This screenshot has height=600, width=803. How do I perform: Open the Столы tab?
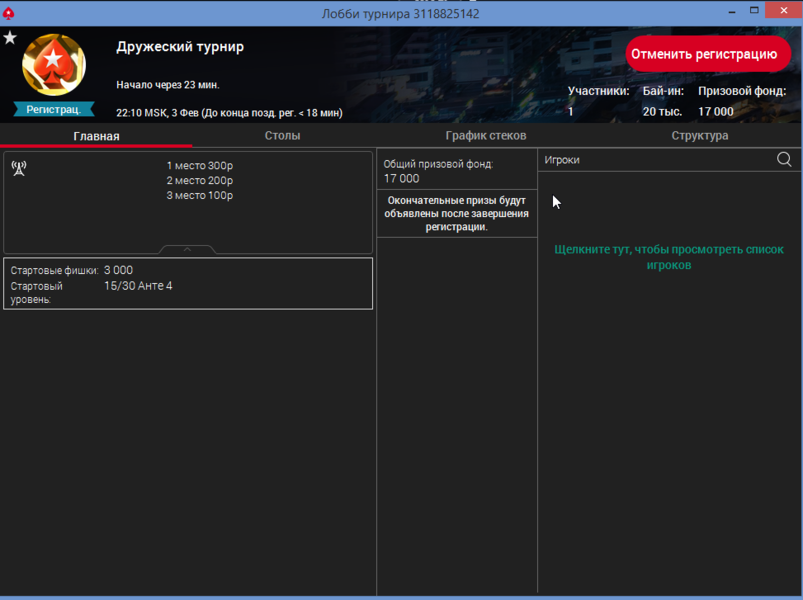tap(282, 136)
